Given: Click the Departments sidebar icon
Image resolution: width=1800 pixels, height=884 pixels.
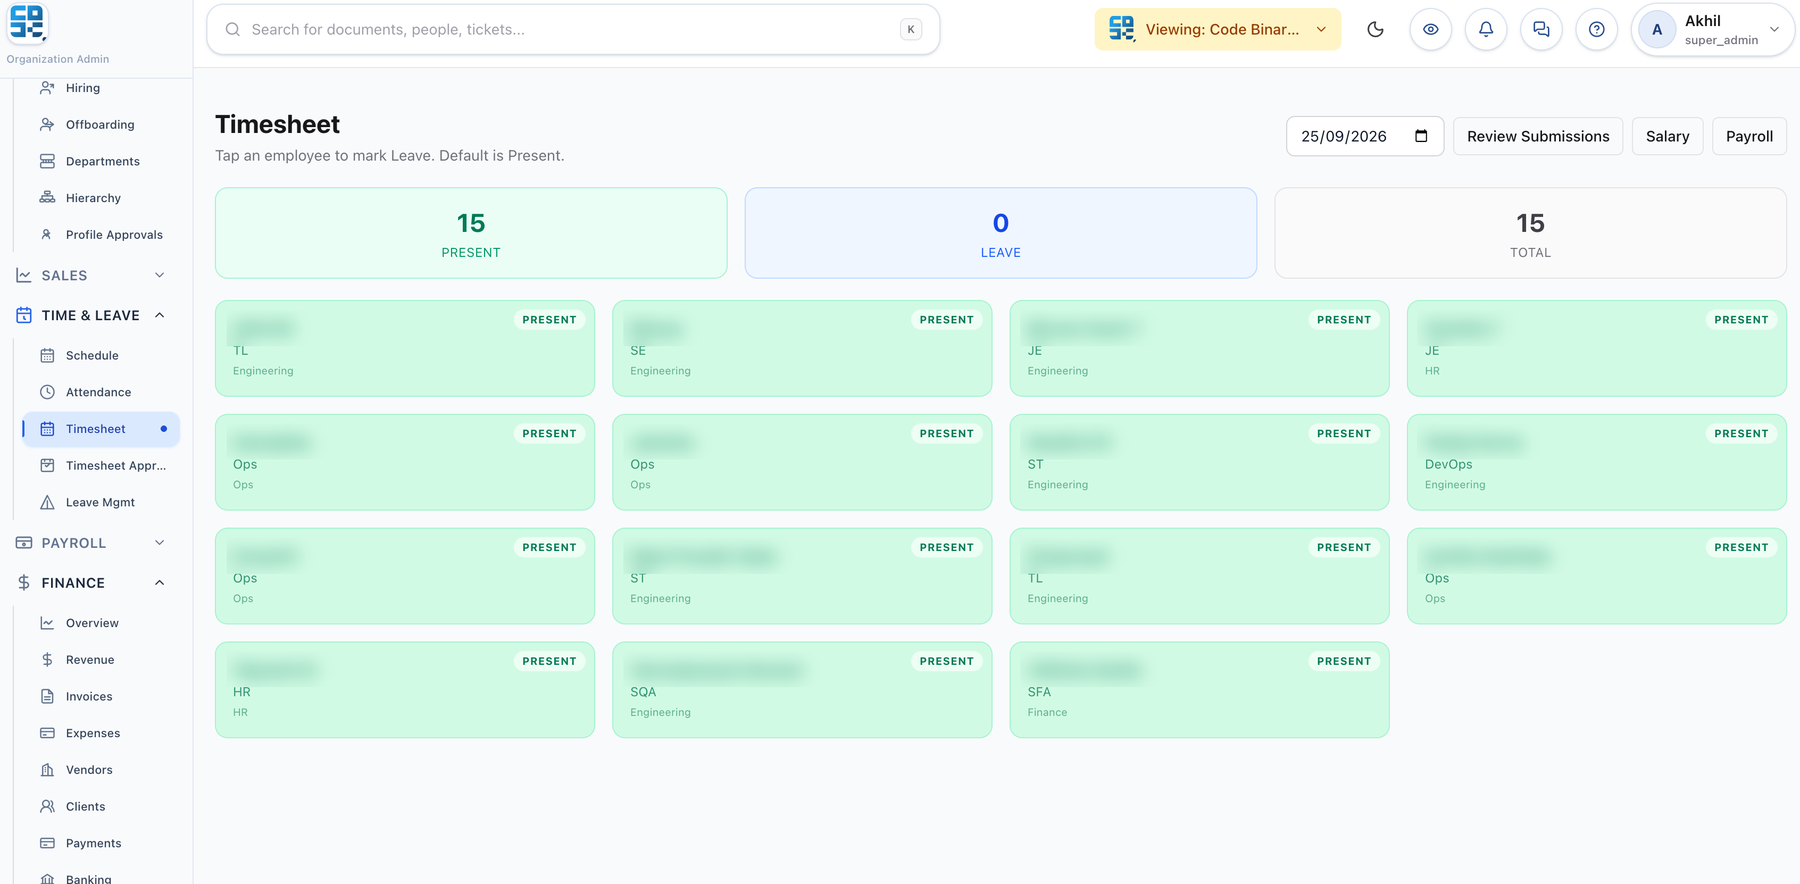Looking at the screenshot, I should point(47,161).
